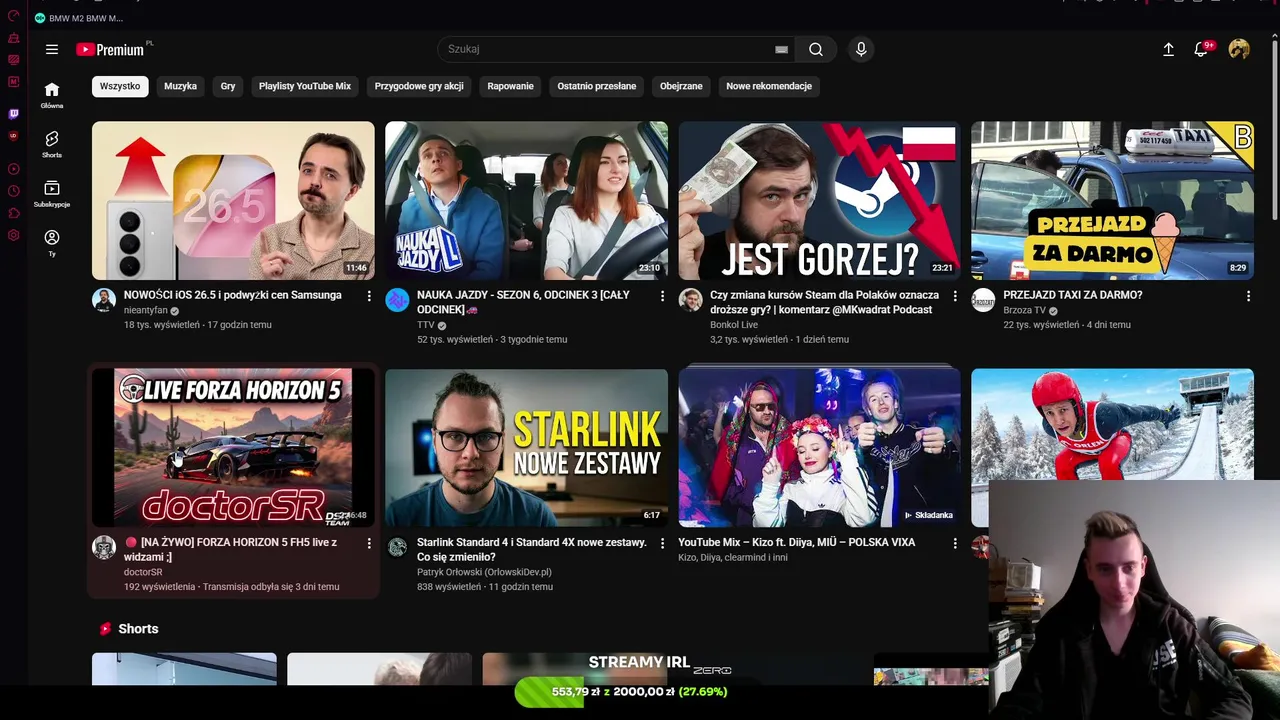This screenshot has height=720, width=1280.
Task: Open the Główna home sidebar item
Action: (x=52, y=95)
